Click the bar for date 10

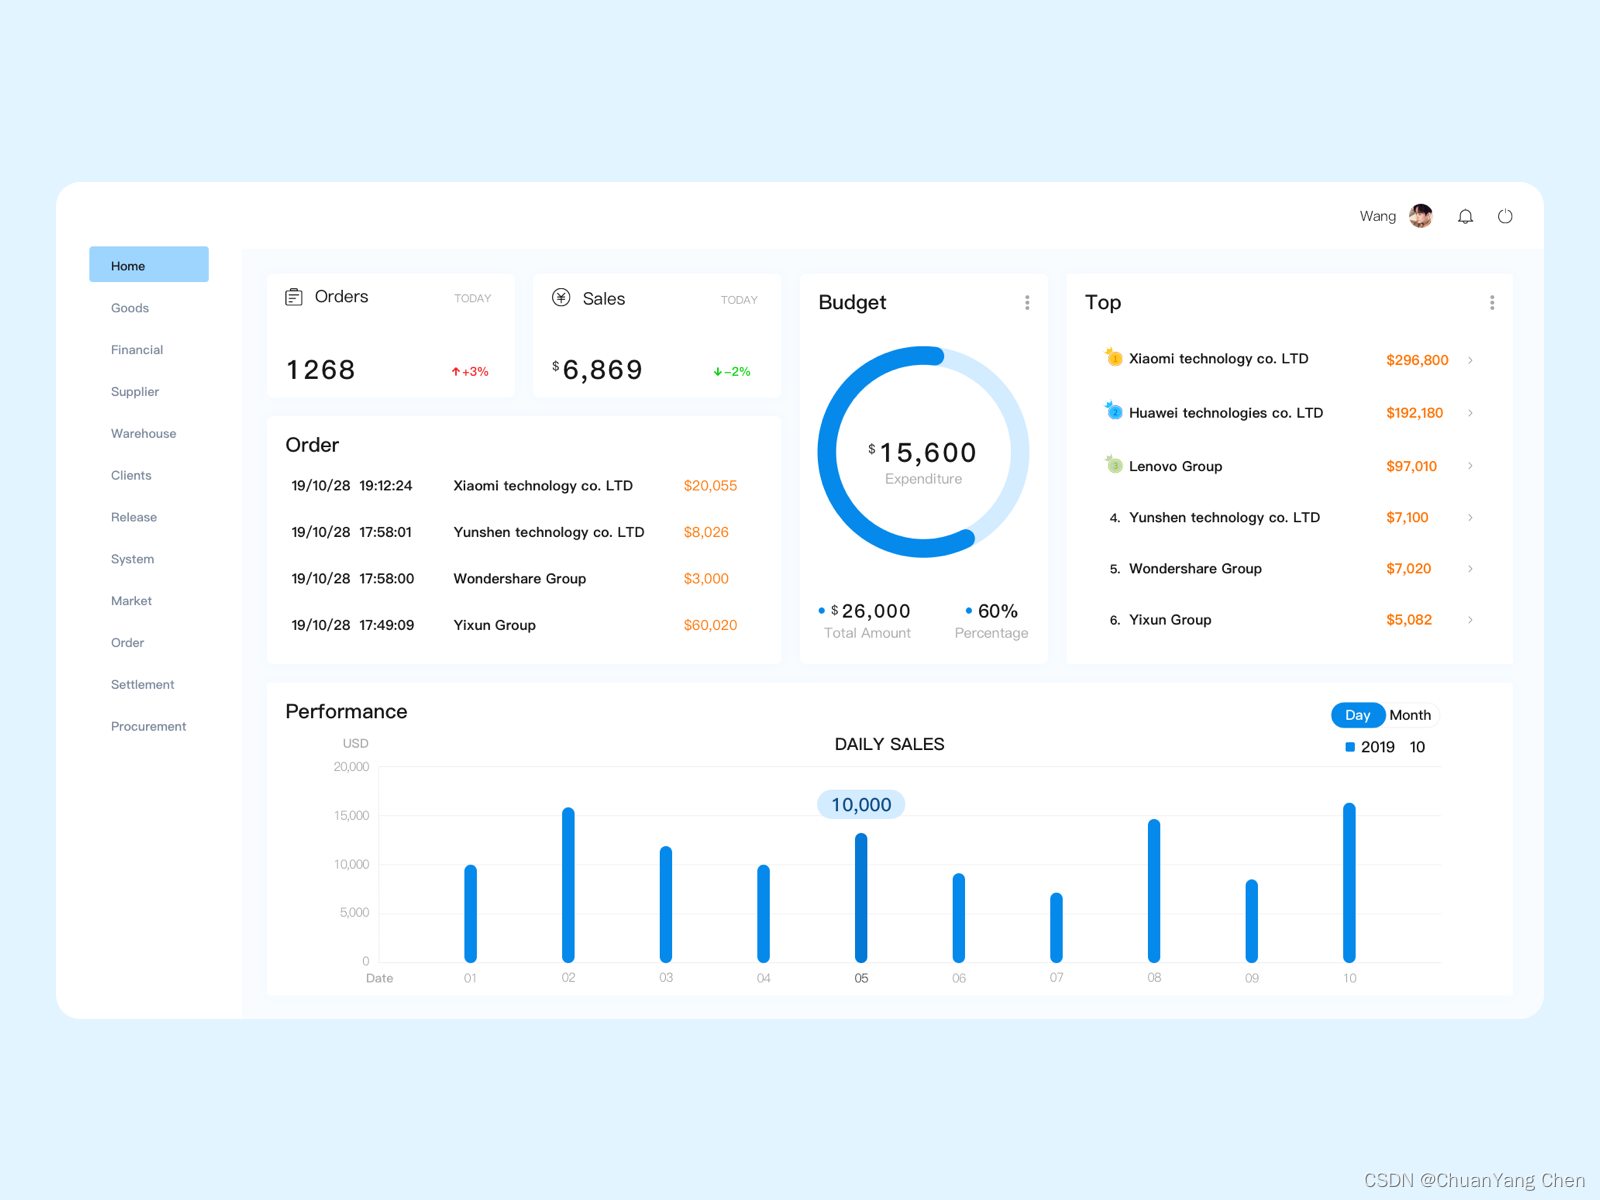(1349, 883)
